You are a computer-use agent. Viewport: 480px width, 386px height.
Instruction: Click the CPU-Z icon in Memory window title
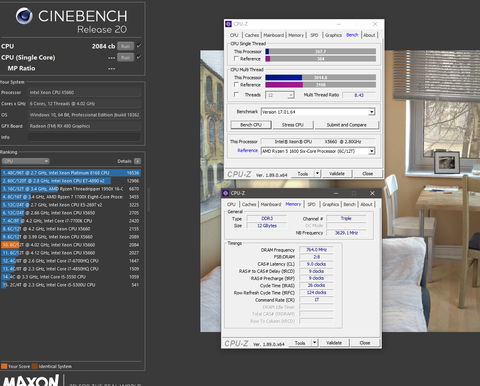click(225, 193)
